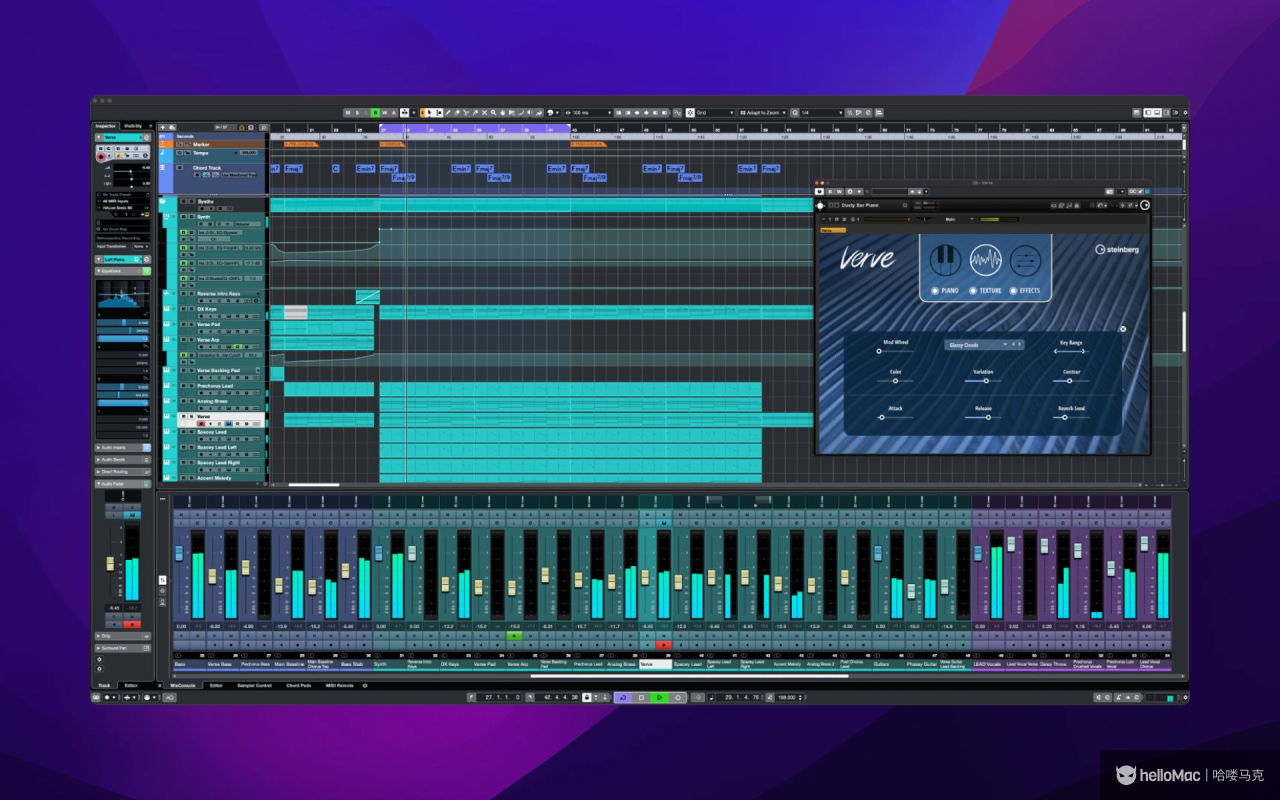
Task: Click the C chord event
Action: [x=335, y=169]
